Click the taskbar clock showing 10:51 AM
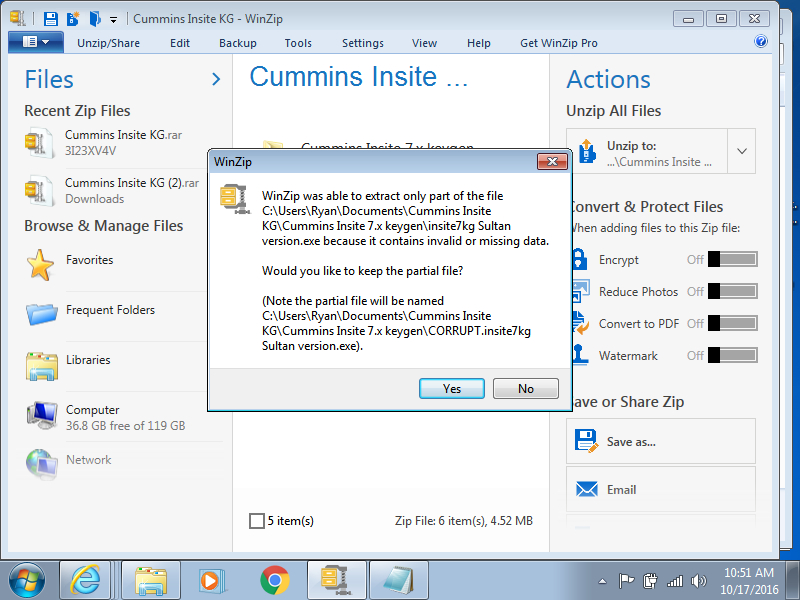 pos(749,581)
